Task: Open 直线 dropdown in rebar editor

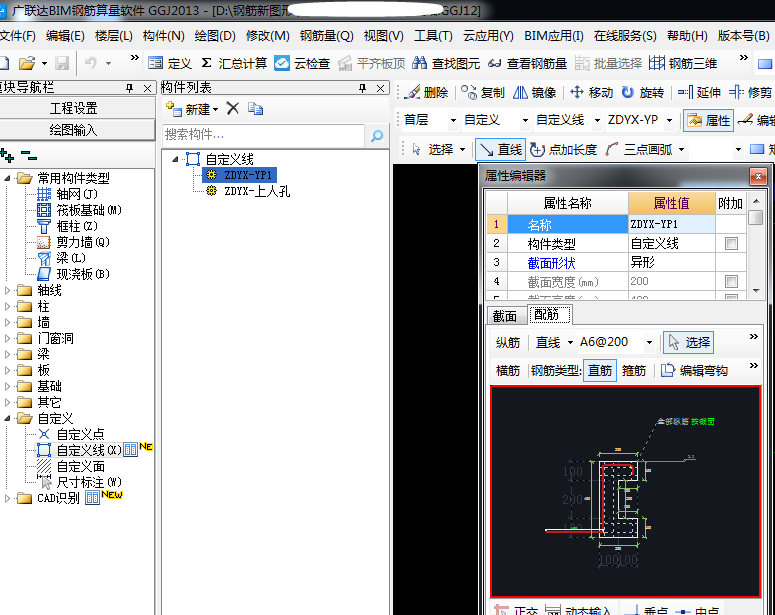Action: click(570, 342)
